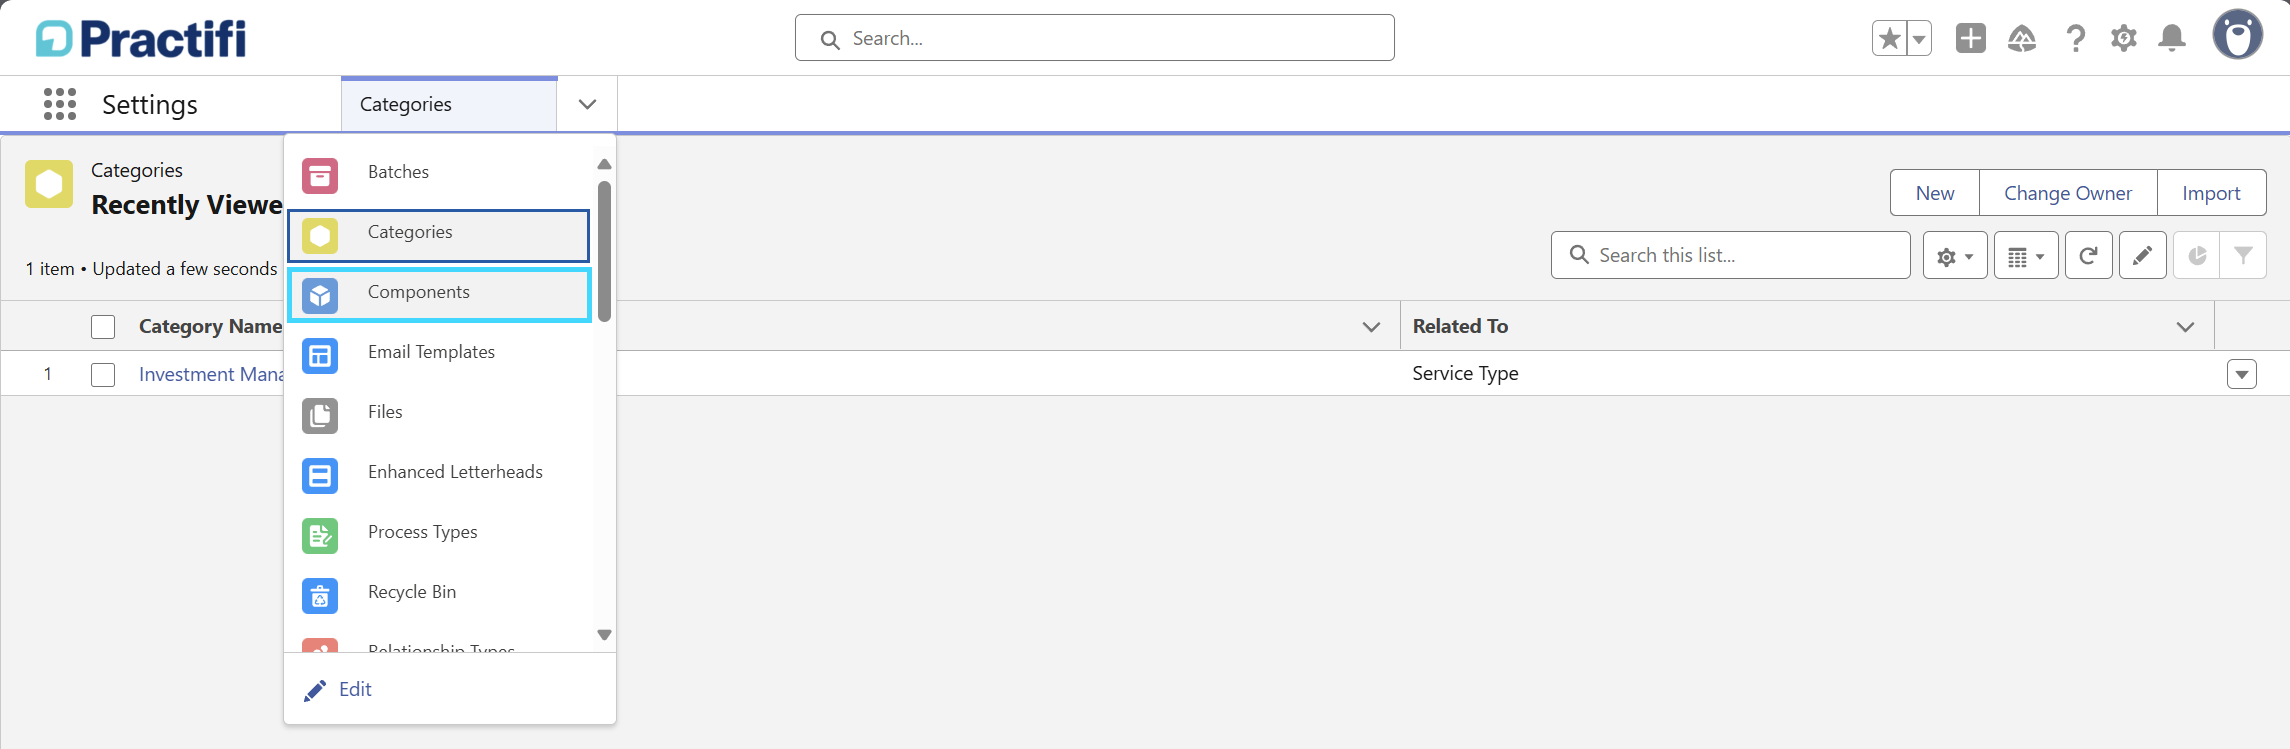This screenshot has width=2290, height=749.
Task: Expand Category Name column menu chevron
Action: click(x=1371, y=327)
